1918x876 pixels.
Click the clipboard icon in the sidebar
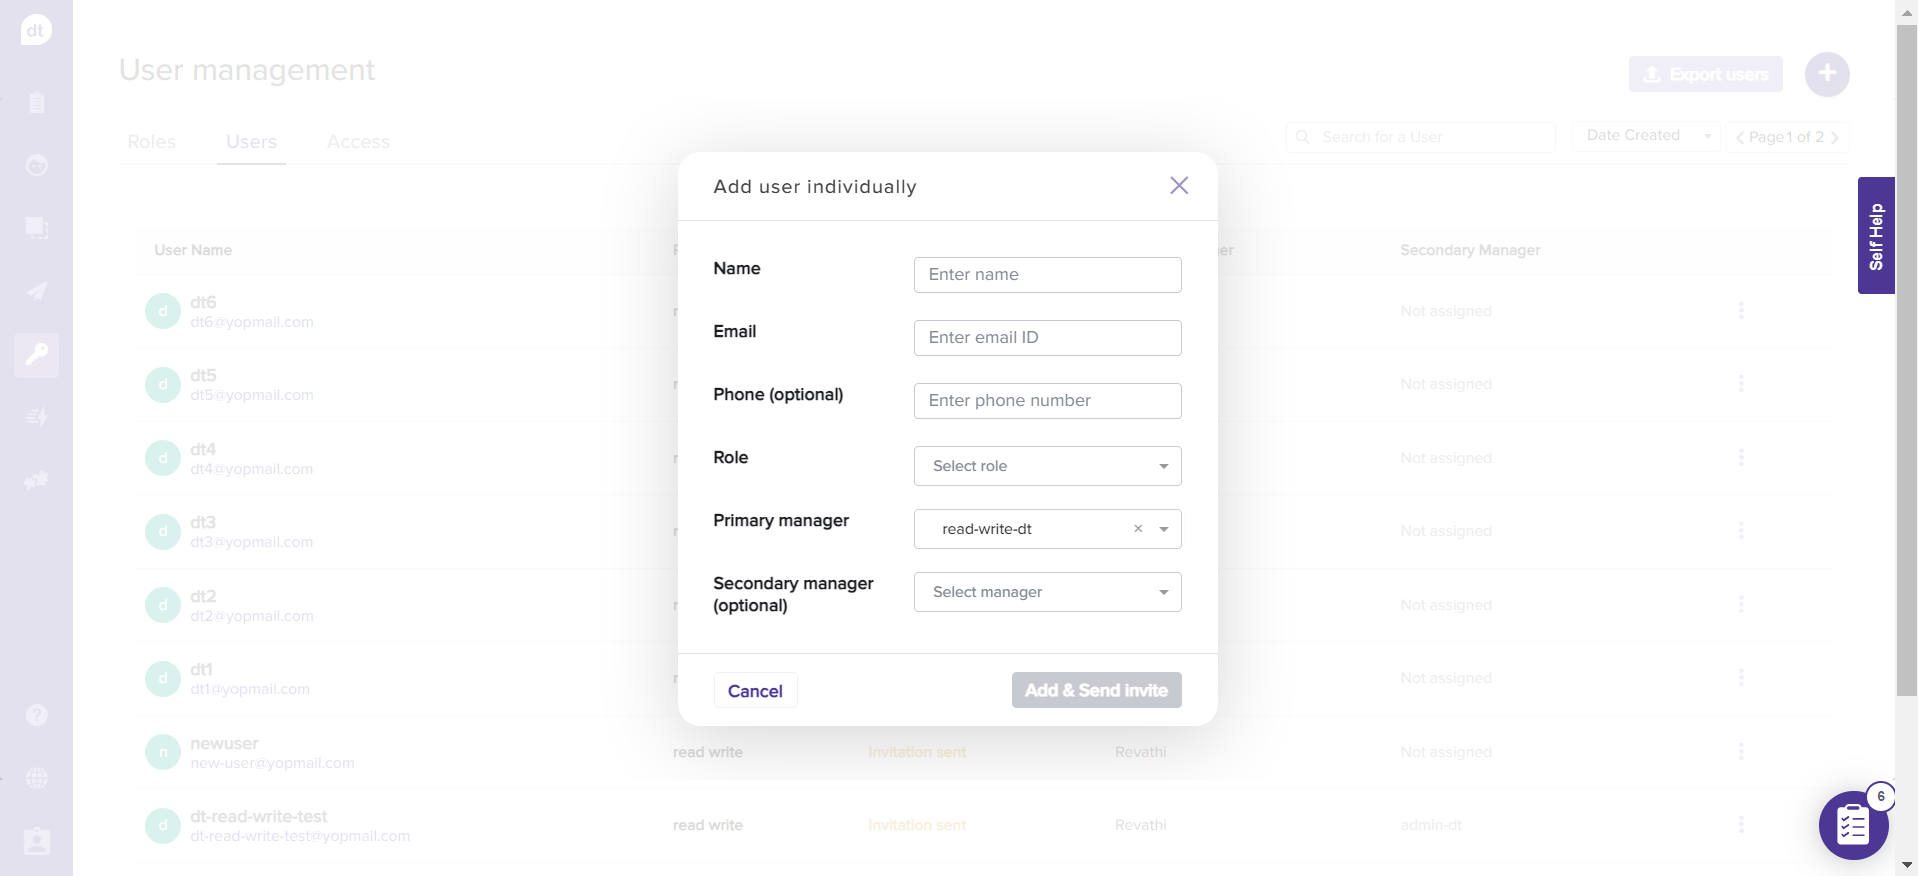37,102
